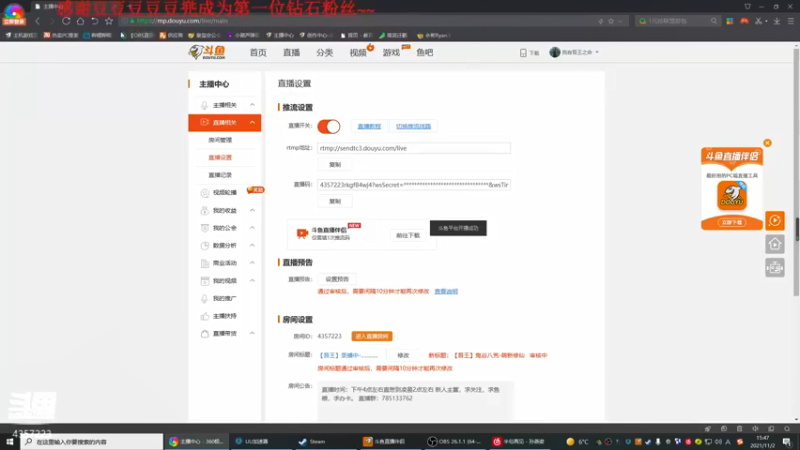Screen dimensions: 800x450
Task: Open 游戏 in the top navigation
Action: tap(391, 53)
